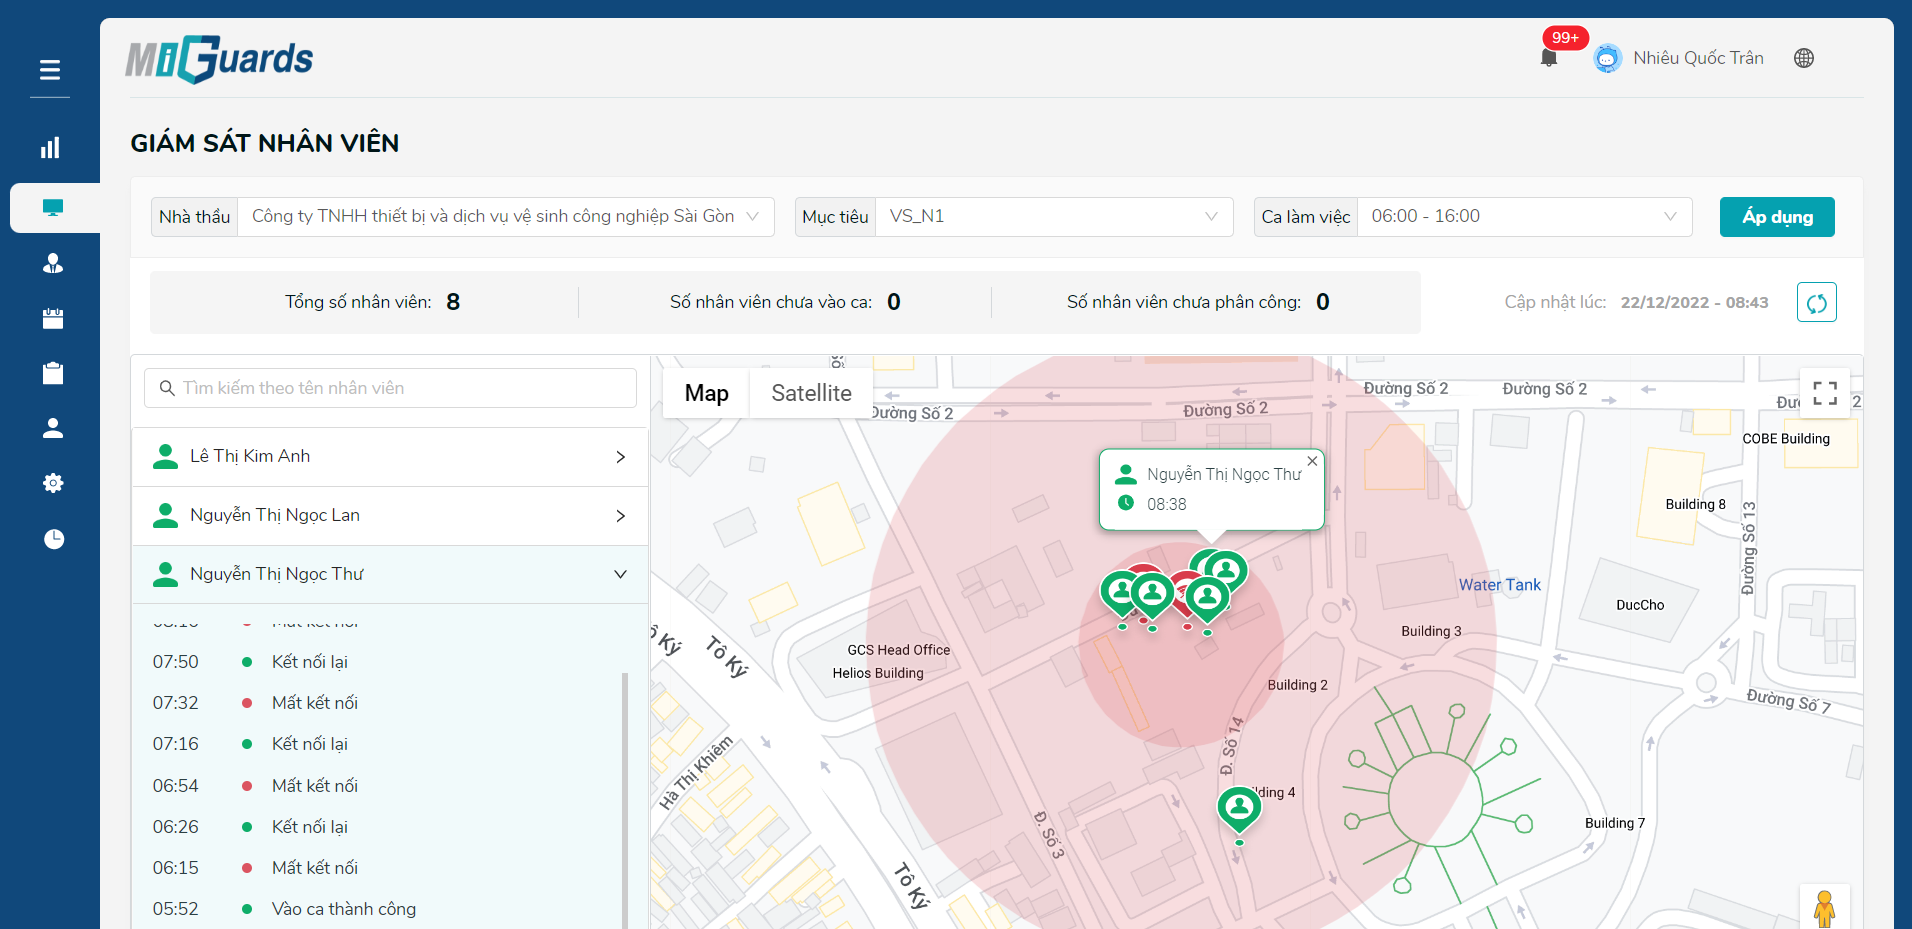1912x929 pixels.
Task: Expand Nguyễn Thị Ngọc Lan employee row
Action: 390,516
